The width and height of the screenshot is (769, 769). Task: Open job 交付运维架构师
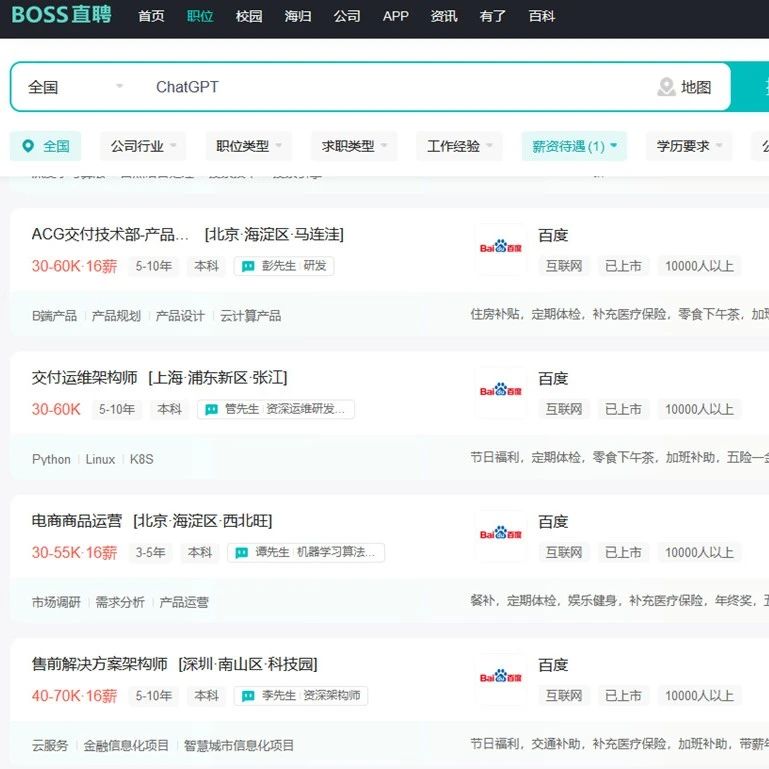[x=84, y=378]
